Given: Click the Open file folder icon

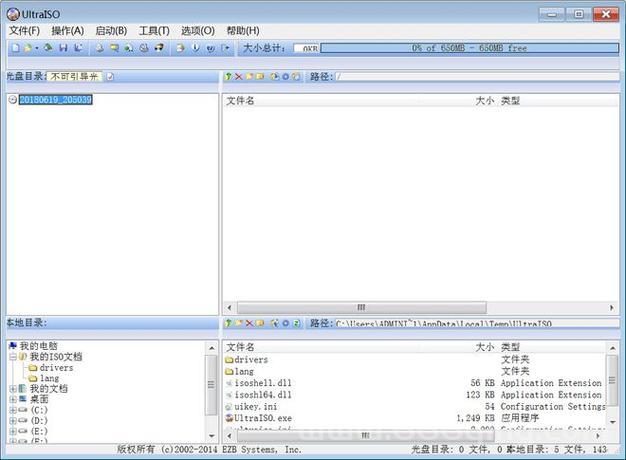Looking at the screenshot, I should pos(28,48).
